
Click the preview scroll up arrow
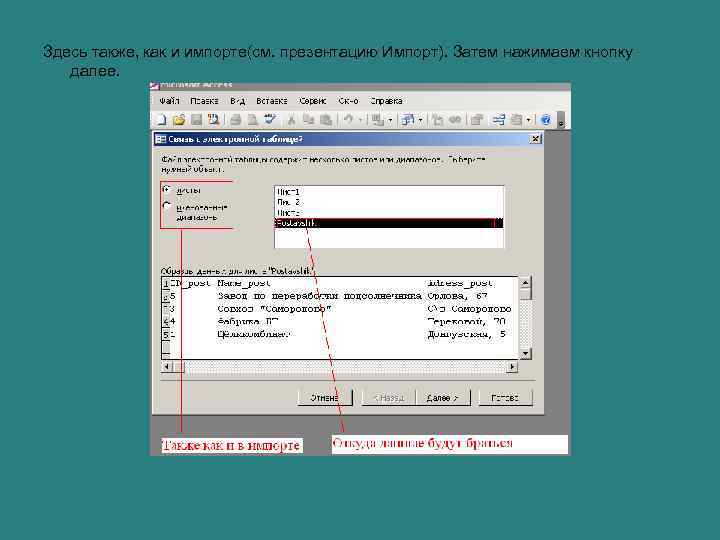525,282
